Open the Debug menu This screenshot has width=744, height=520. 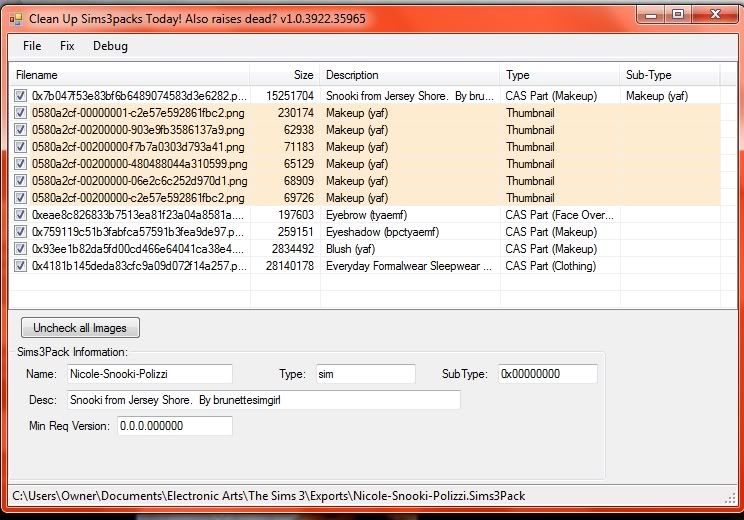tap(110, 46)
